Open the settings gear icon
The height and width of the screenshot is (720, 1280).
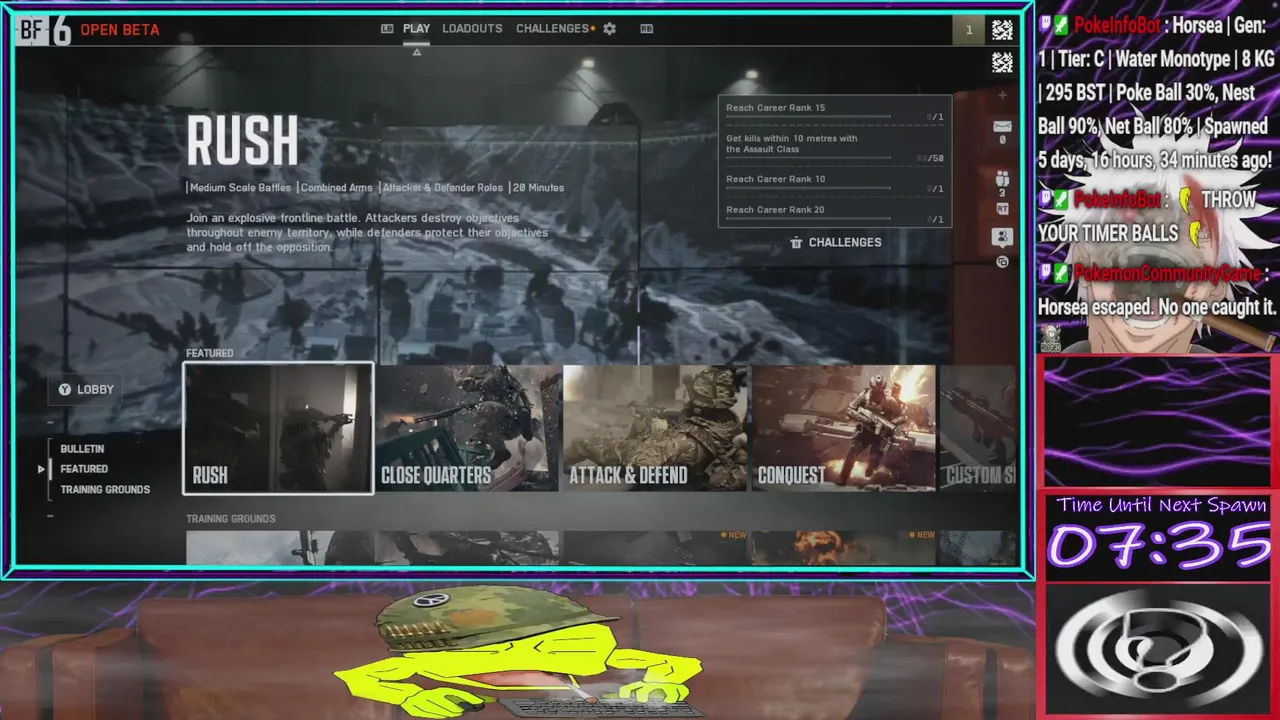pos(610,29)
